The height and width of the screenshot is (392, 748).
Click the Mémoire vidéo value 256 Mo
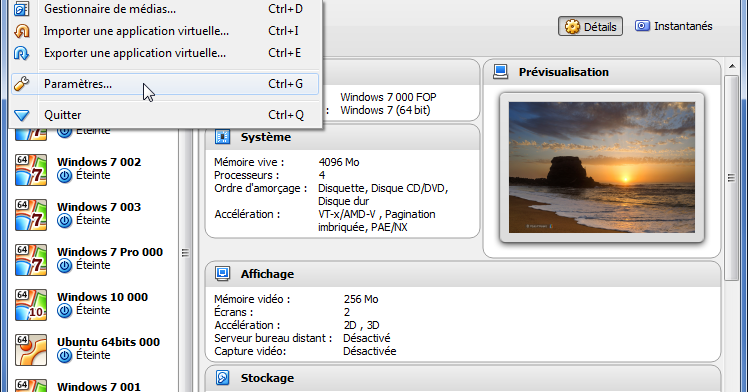pyautogui.click(x=361, y=299)
